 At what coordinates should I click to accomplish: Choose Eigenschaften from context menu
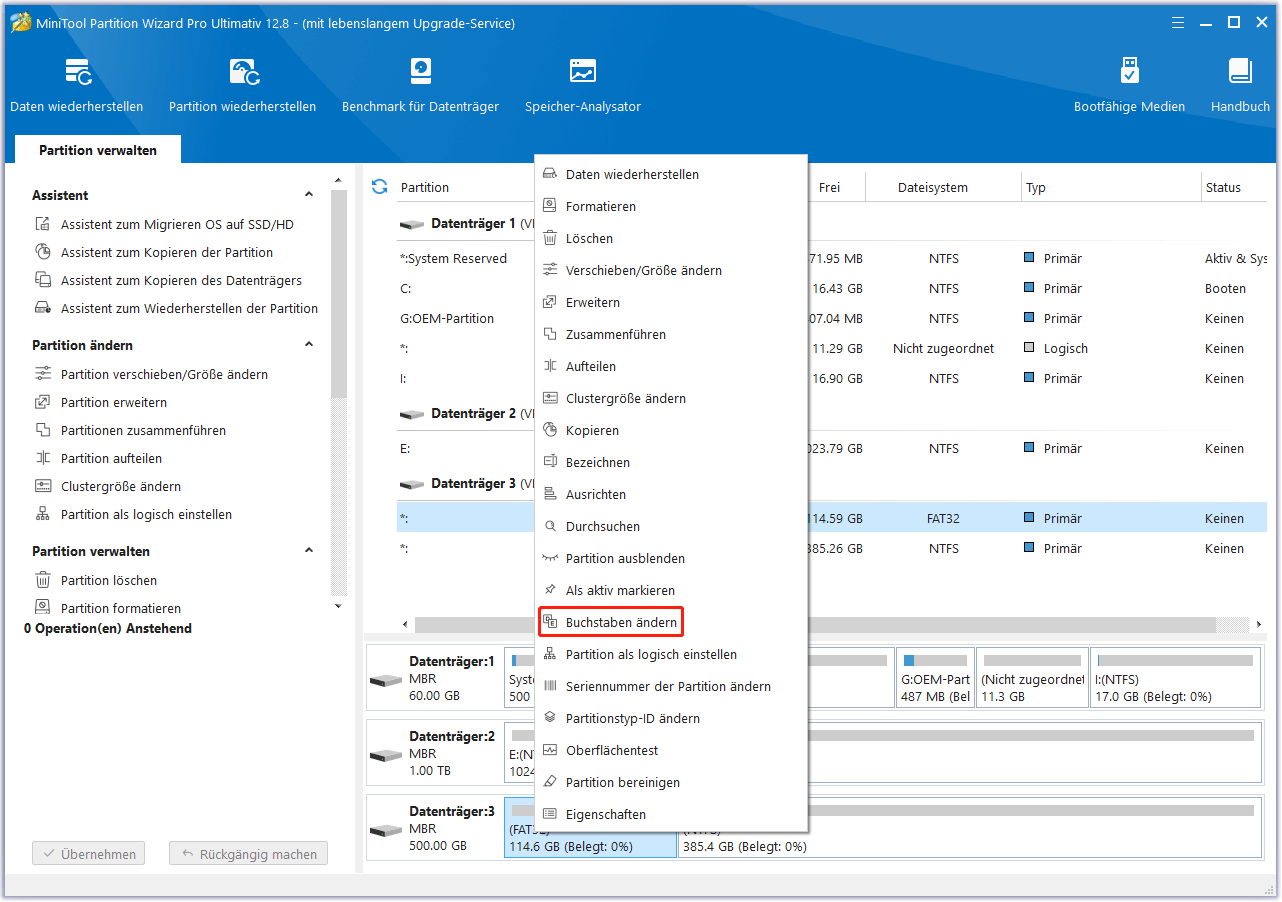pyautogui.click(x=671, y=815)
